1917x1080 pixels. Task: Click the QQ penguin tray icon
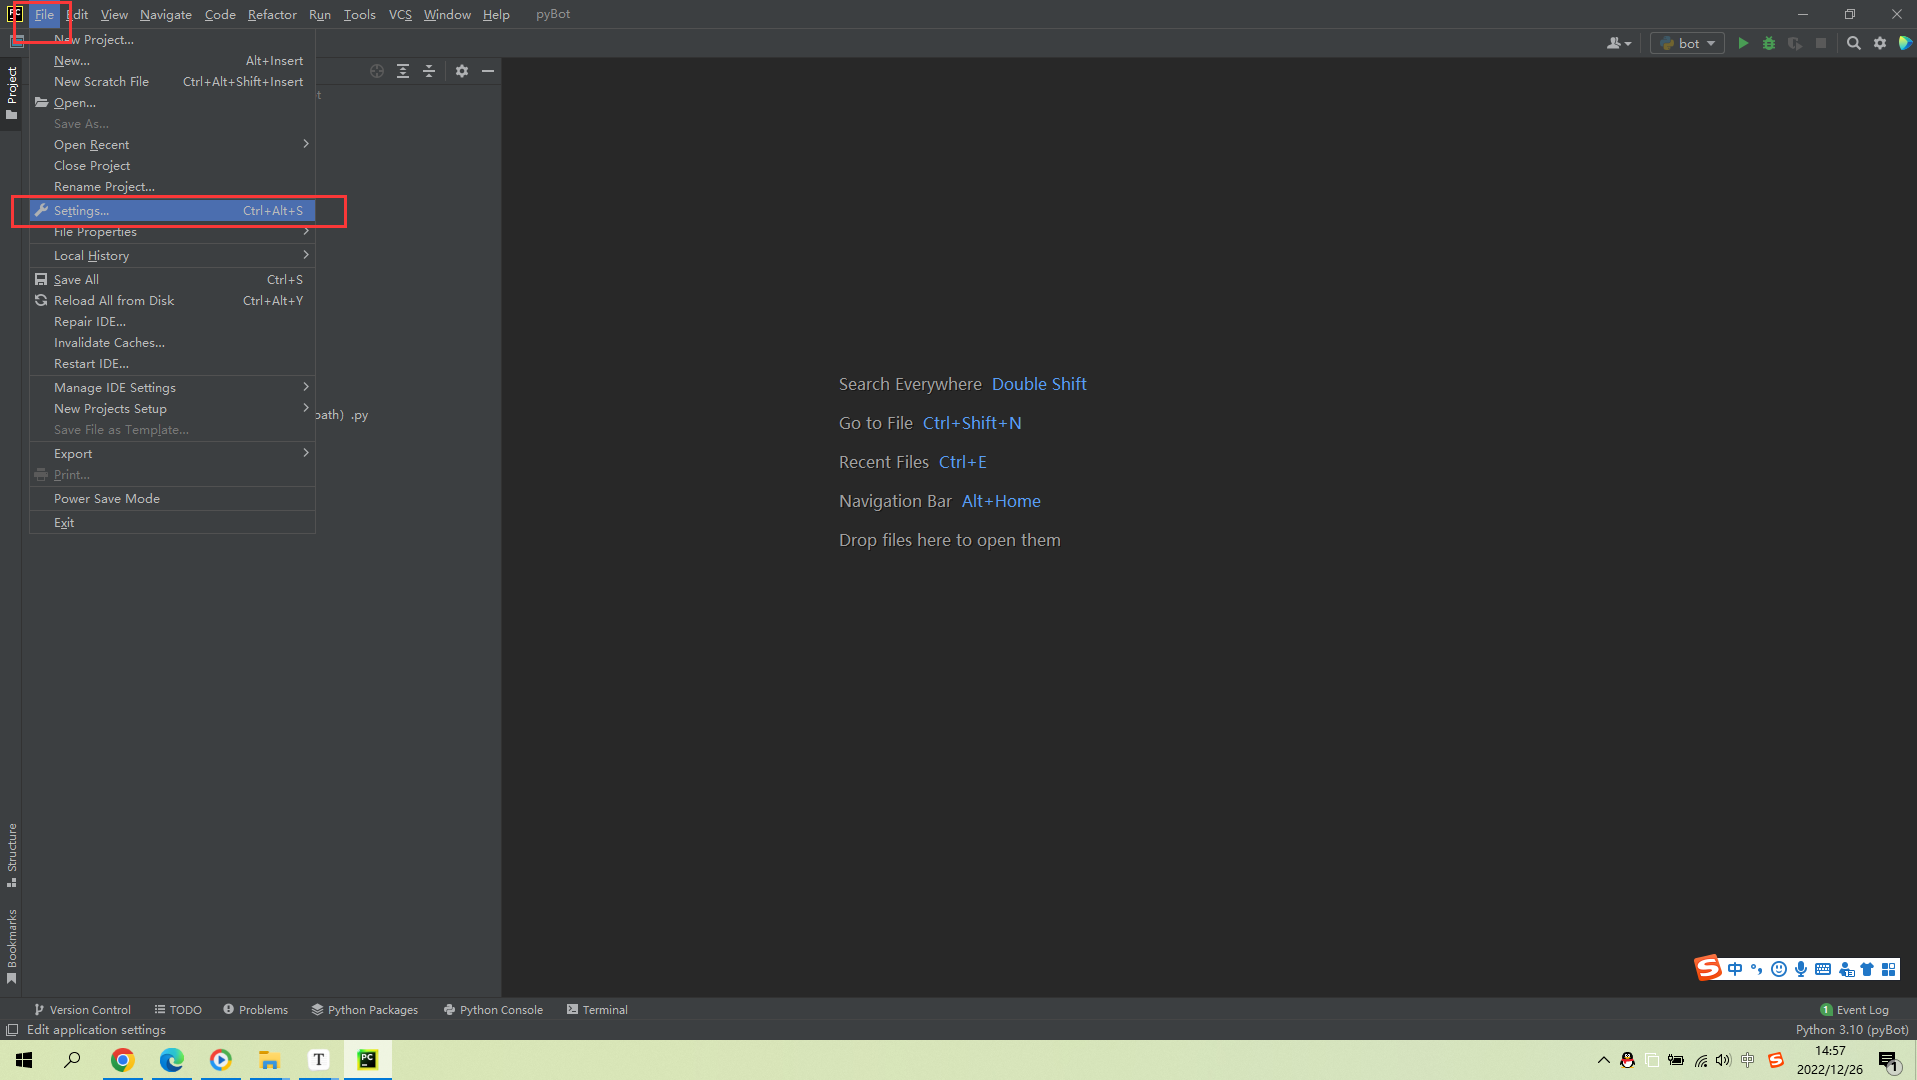[1628, 1060]
